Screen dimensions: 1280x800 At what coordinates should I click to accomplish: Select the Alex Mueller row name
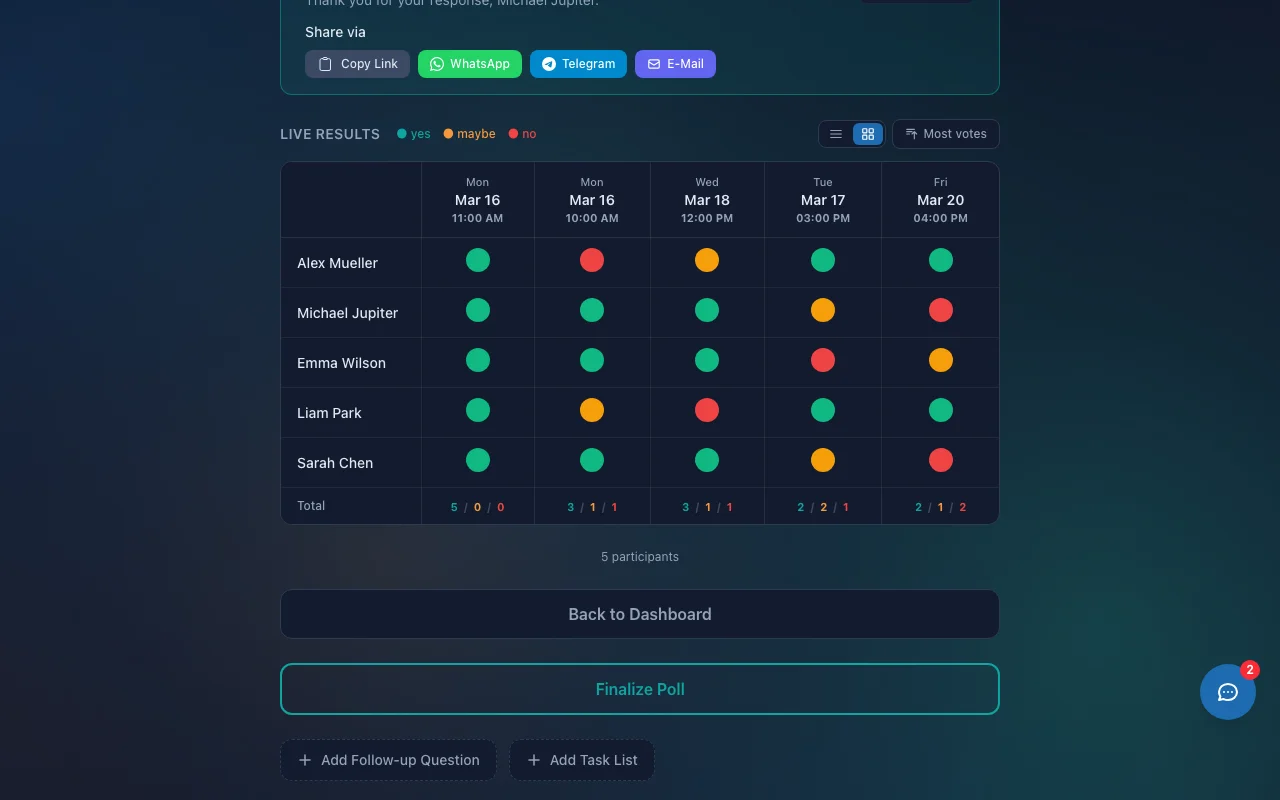pos(337,263)
